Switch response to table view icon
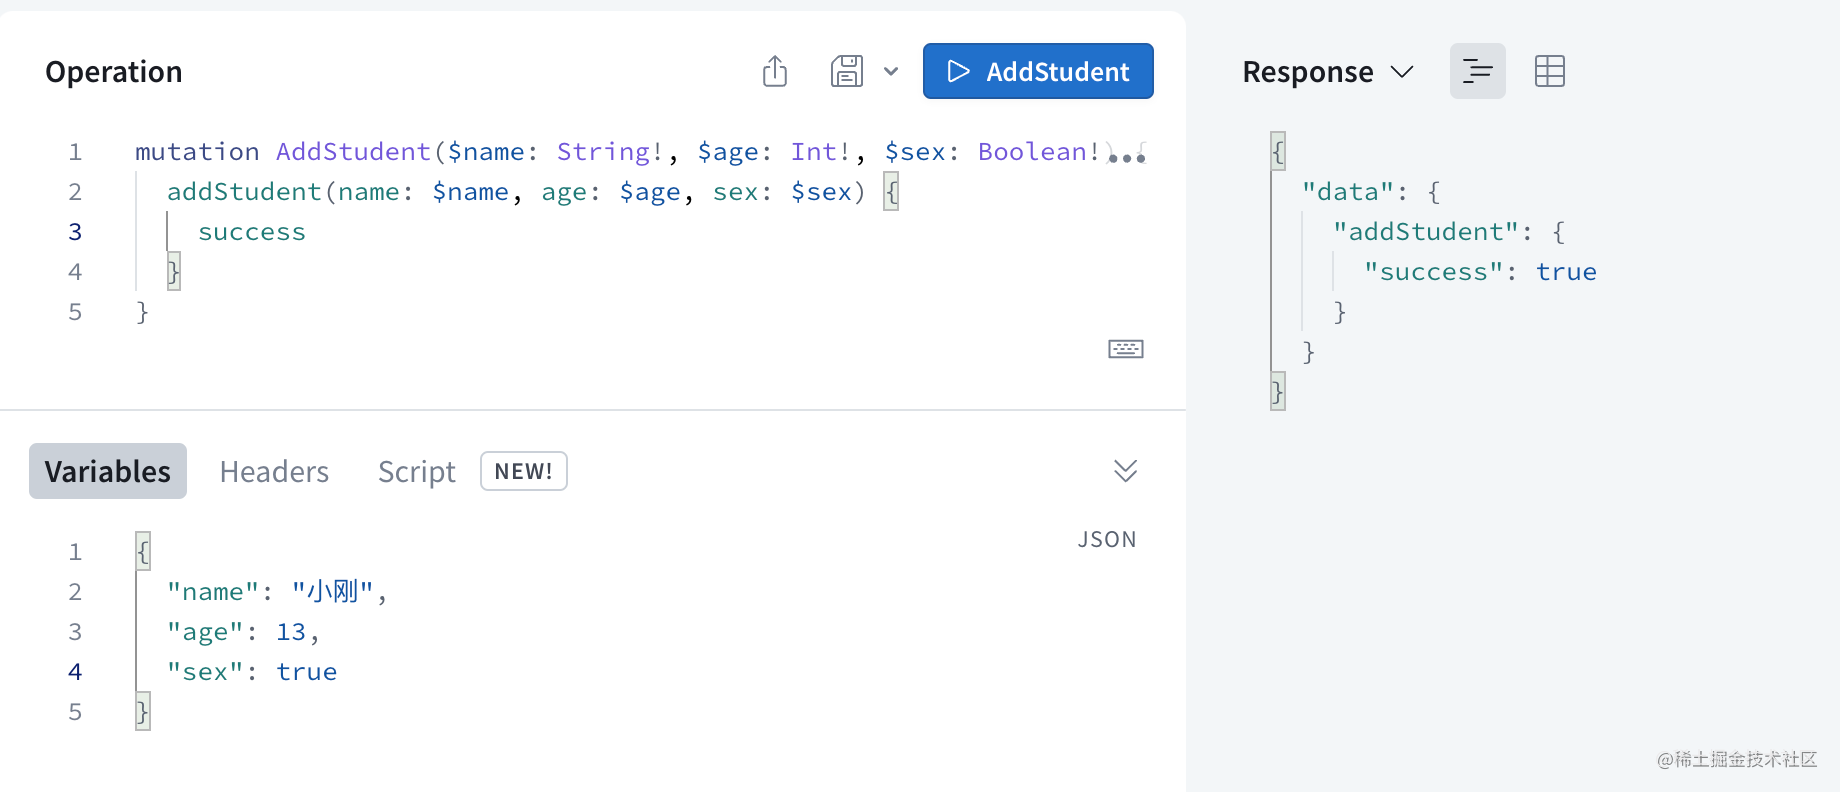 tap(1550, 71)
